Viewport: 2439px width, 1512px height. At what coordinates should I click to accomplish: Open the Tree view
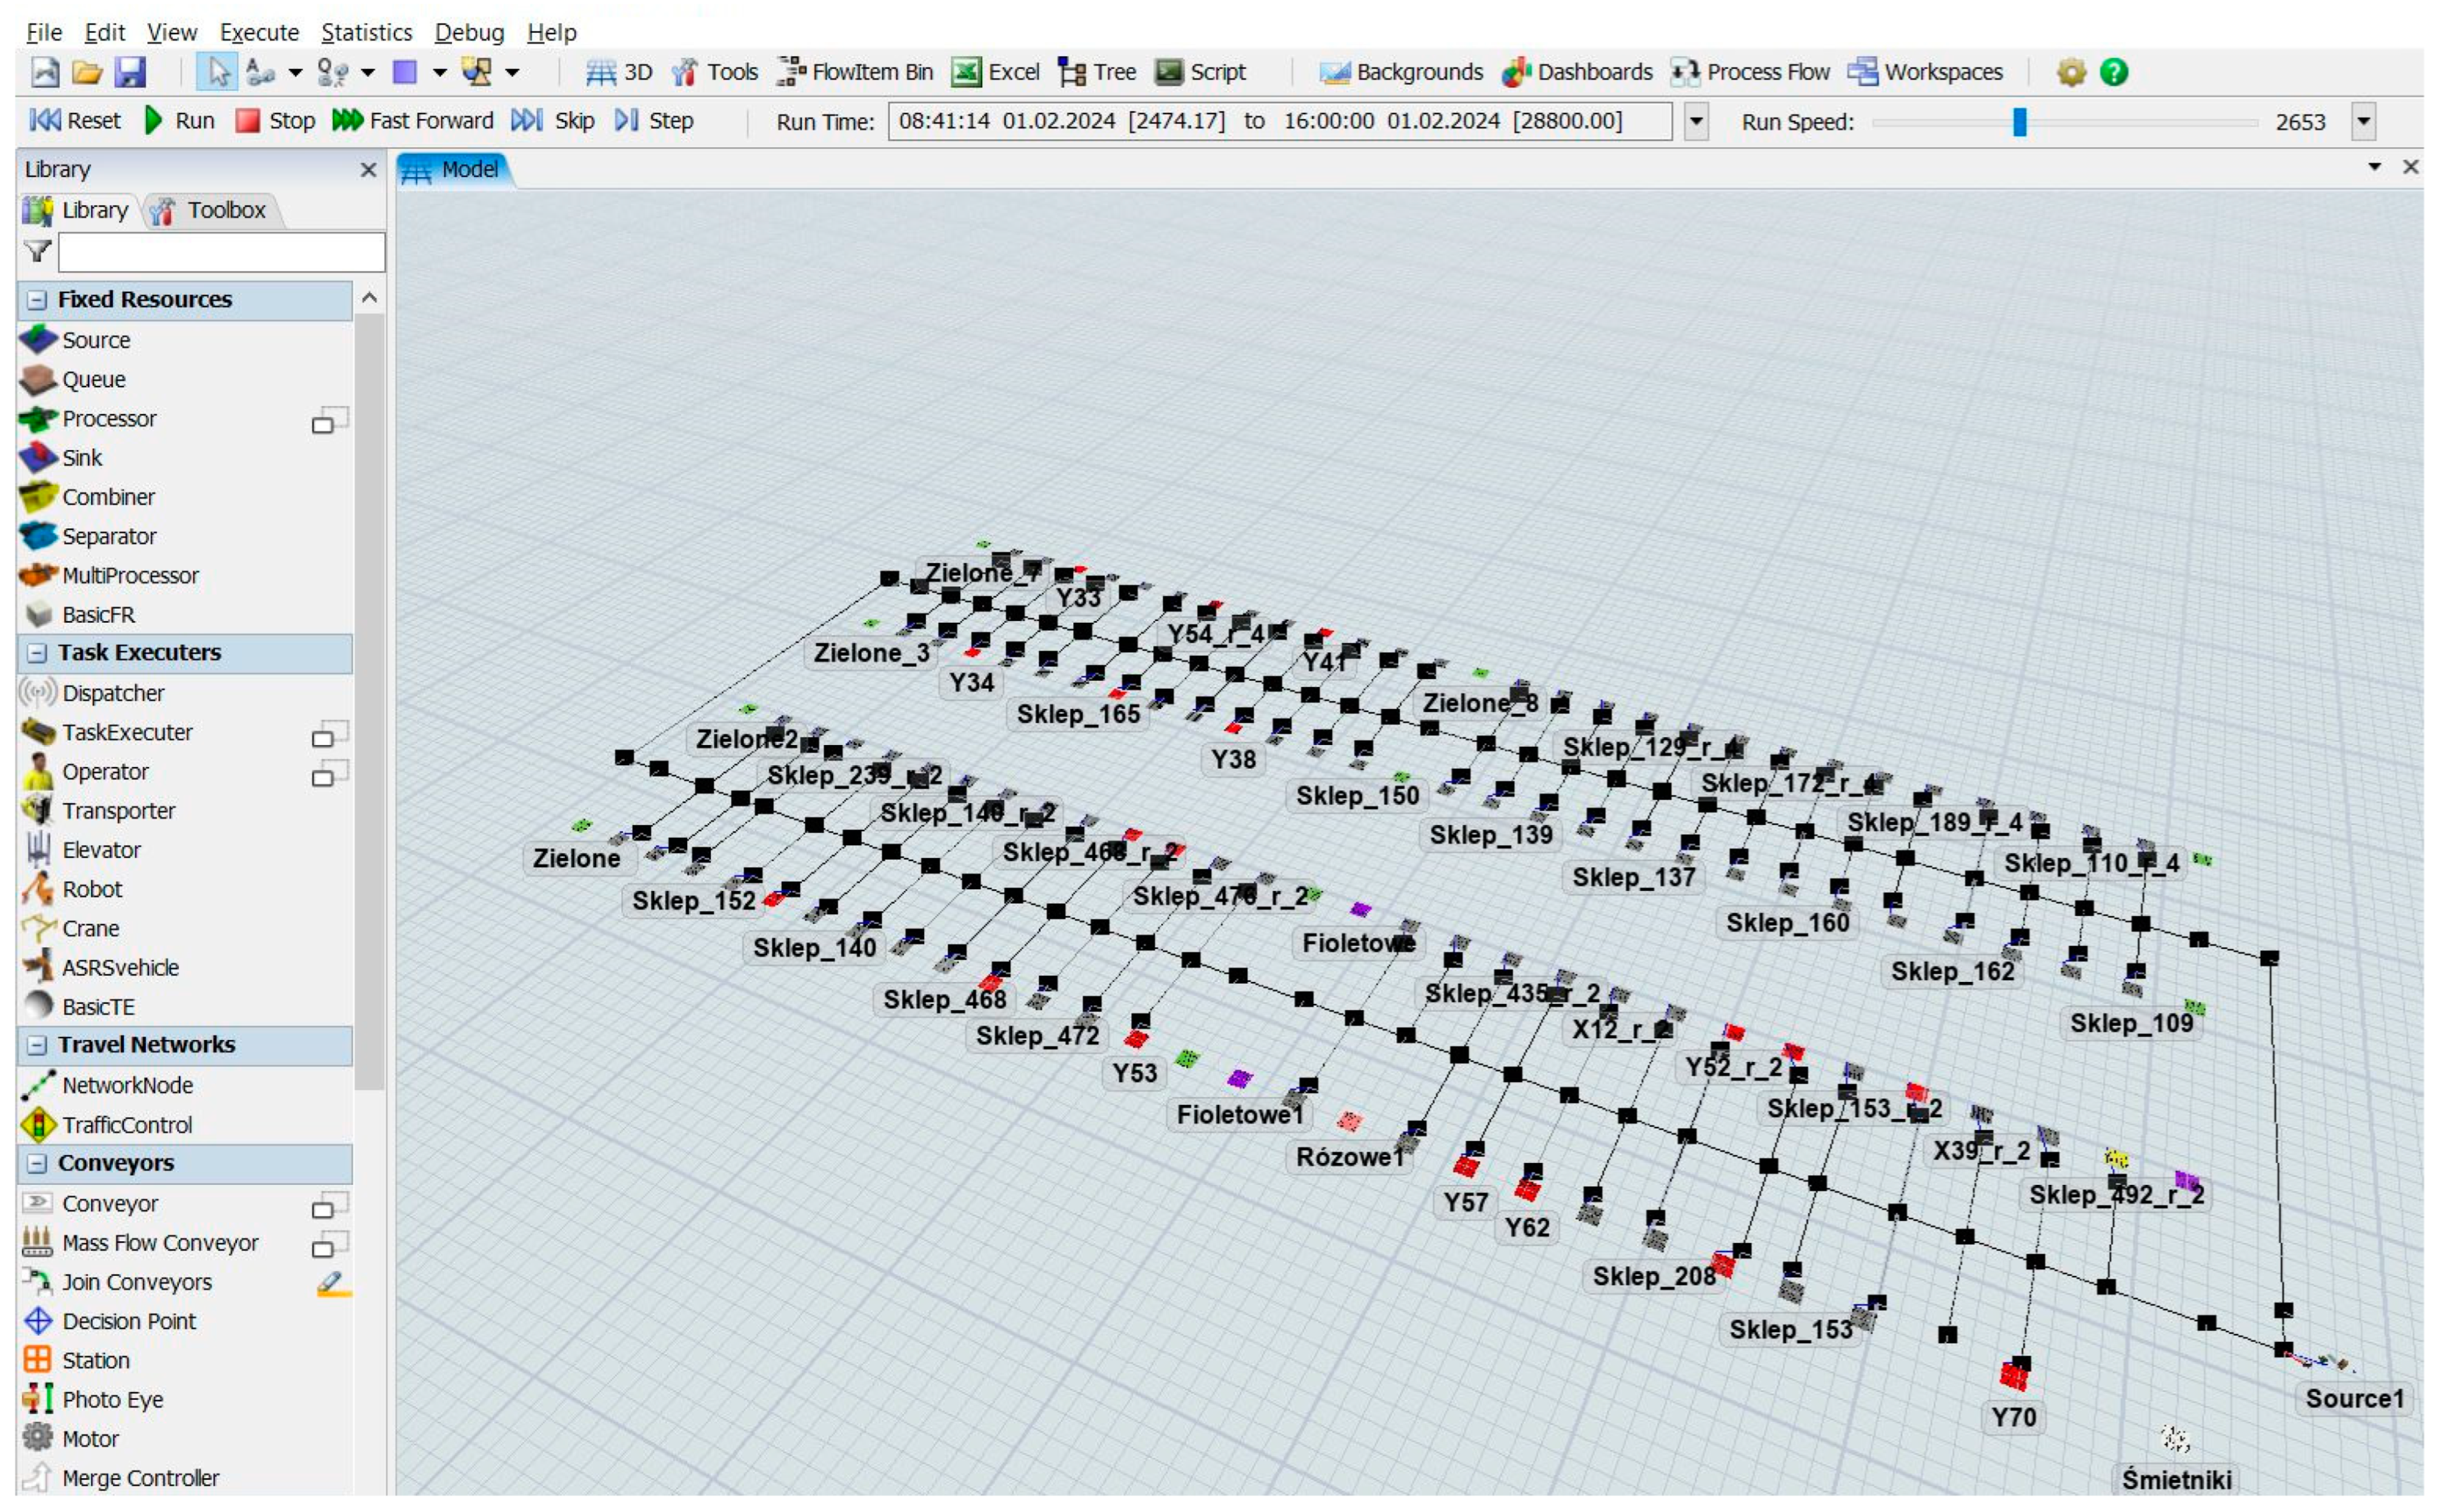pyautogui.click(x=1098, y=72)
